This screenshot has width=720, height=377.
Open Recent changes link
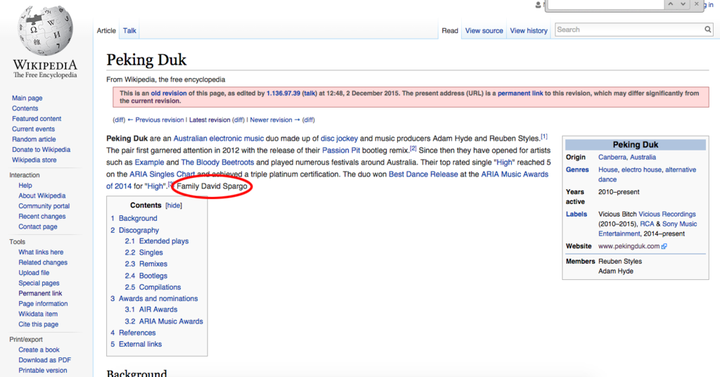pos(42,216)
